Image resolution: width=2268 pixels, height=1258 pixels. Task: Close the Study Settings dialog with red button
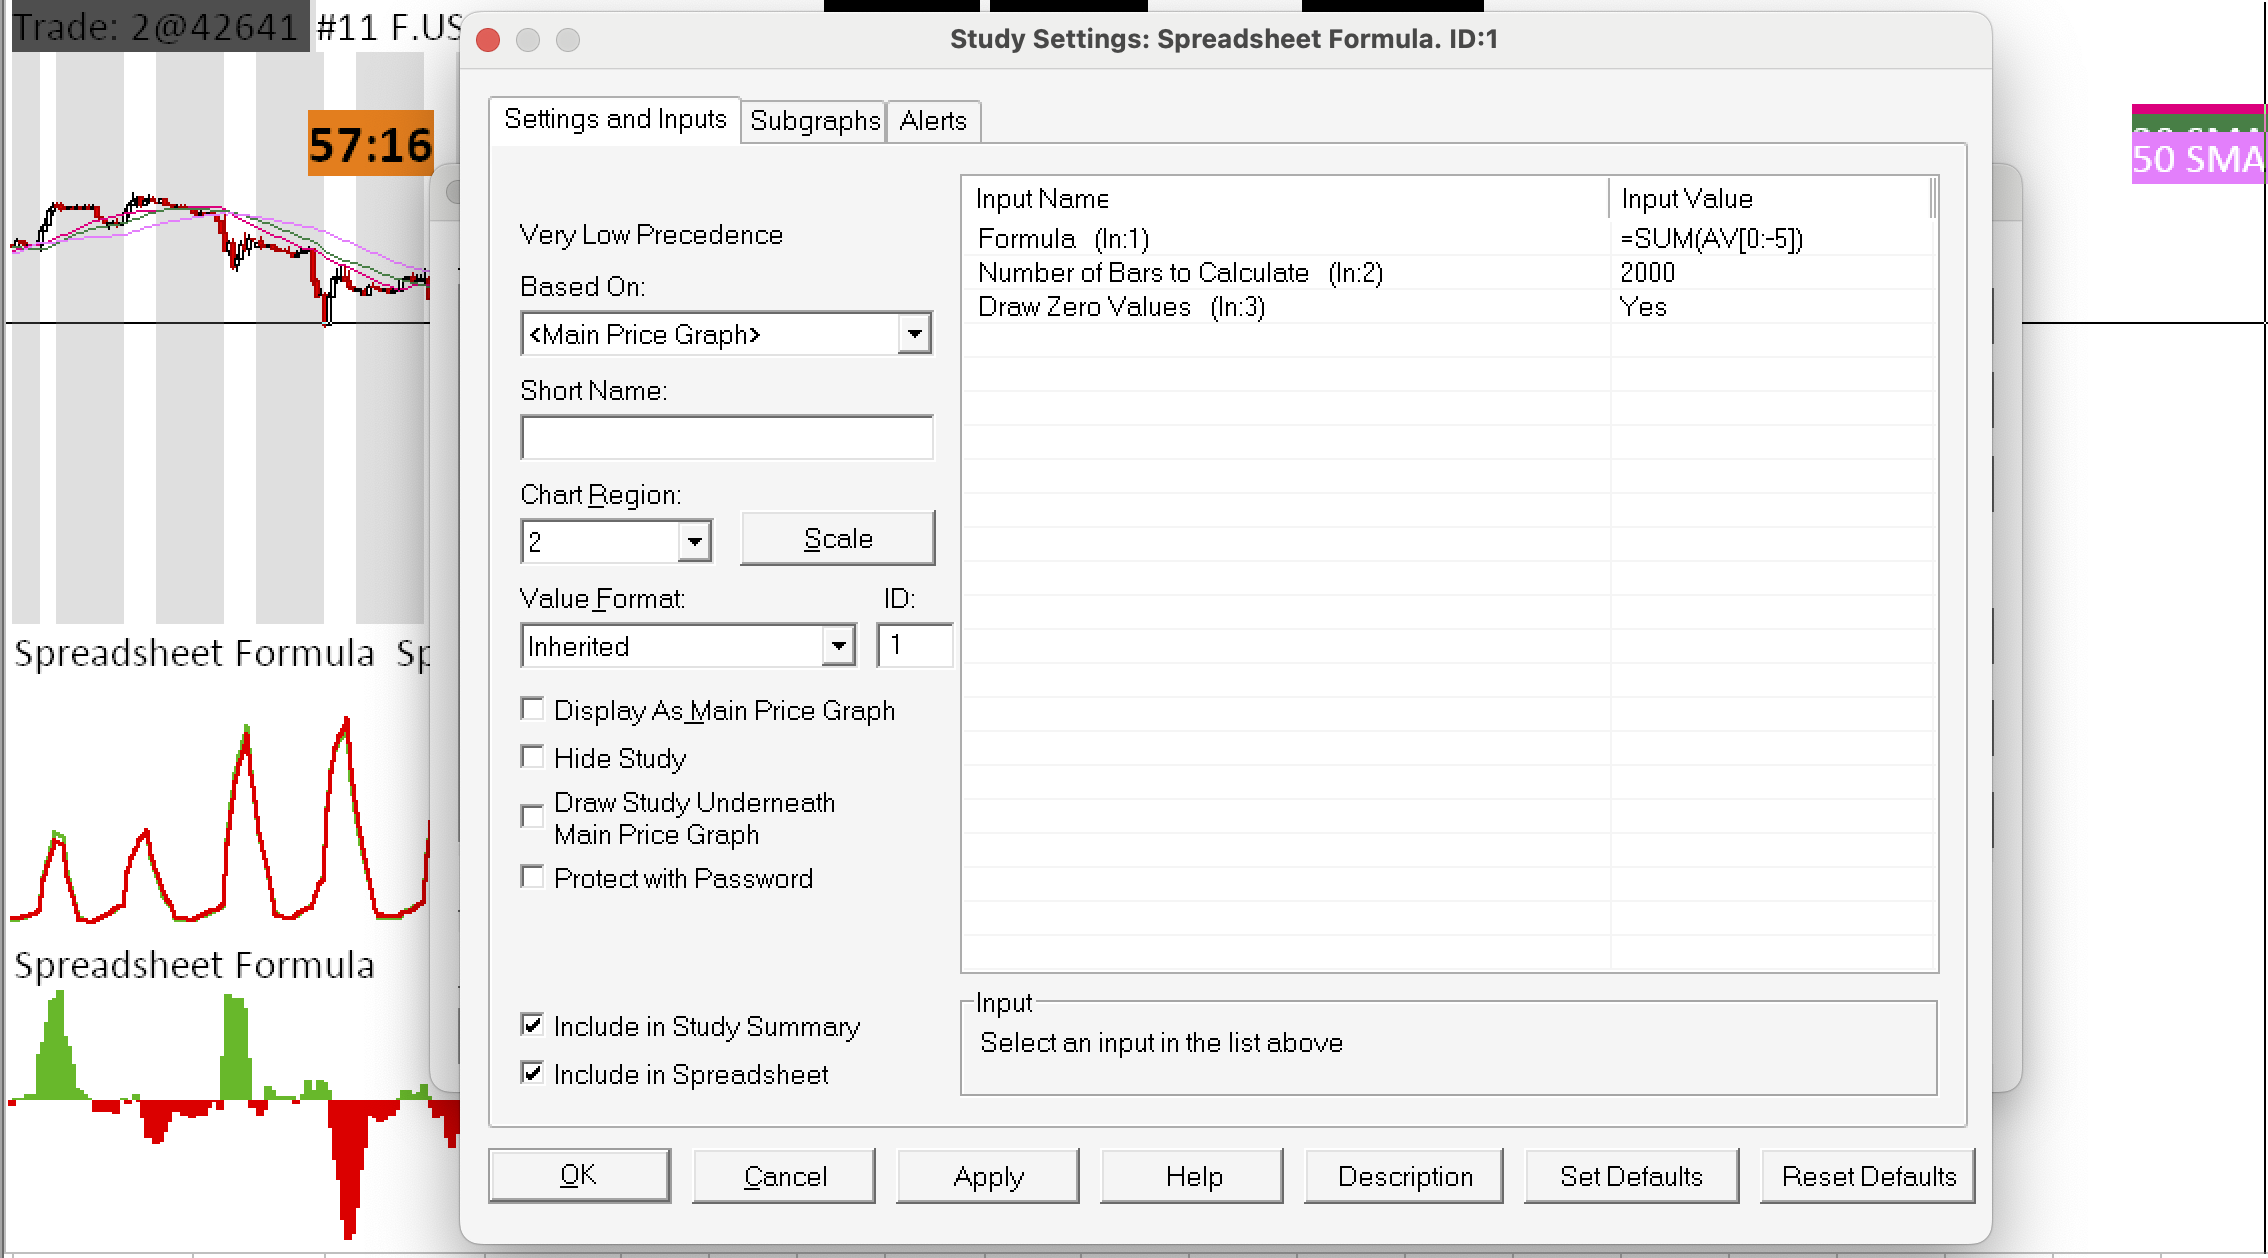click(x=488, y=40)
